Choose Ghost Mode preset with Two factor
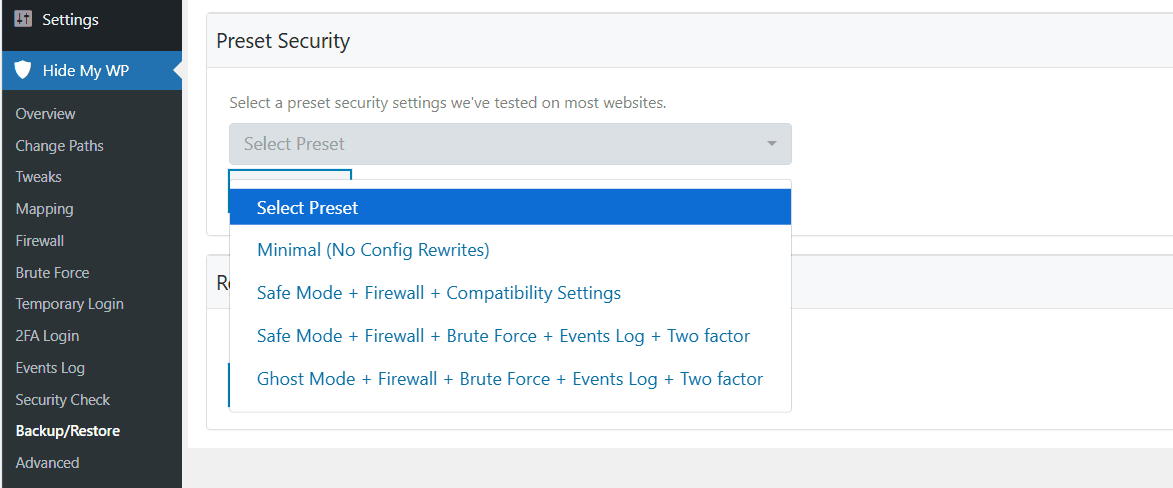Viewport: 1173px width, 488px height. click(x=510, y=379)
